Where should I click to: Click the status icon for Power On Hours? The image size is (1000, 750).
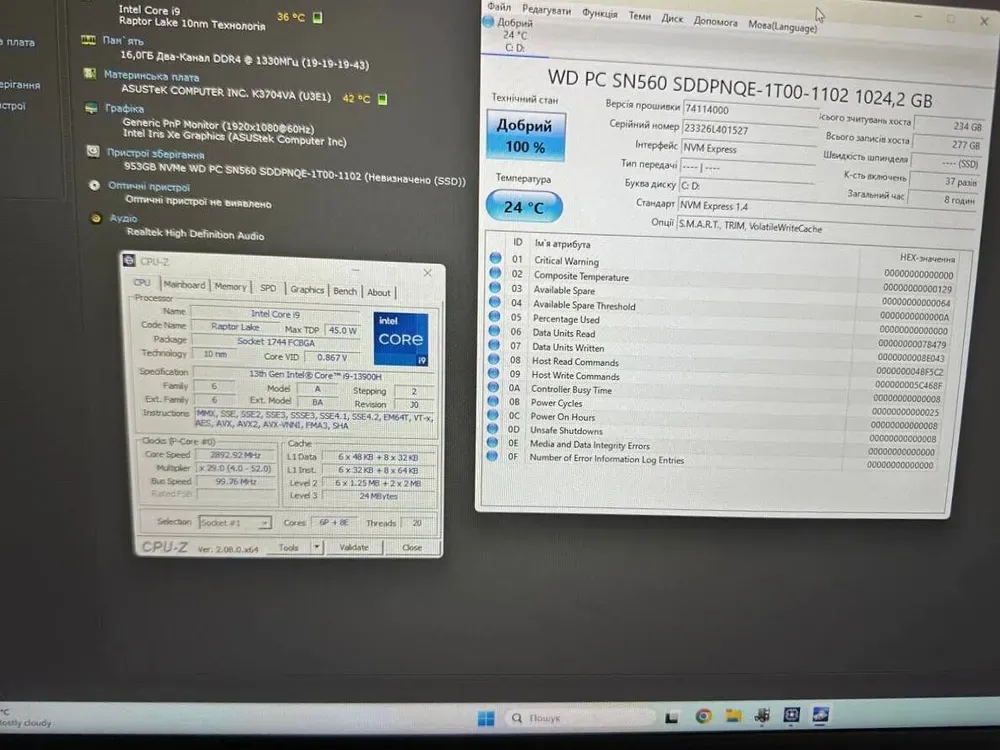tap(494, 415)
